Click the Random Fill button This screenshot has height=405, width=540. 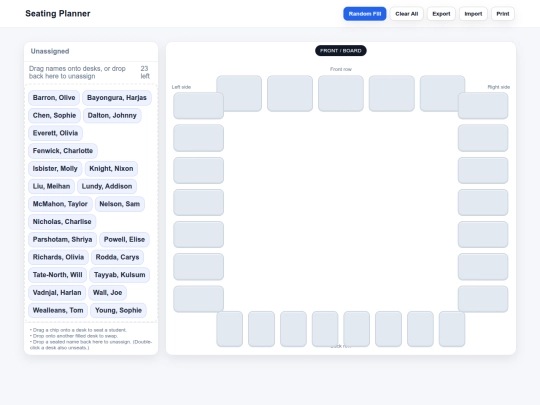364,14
